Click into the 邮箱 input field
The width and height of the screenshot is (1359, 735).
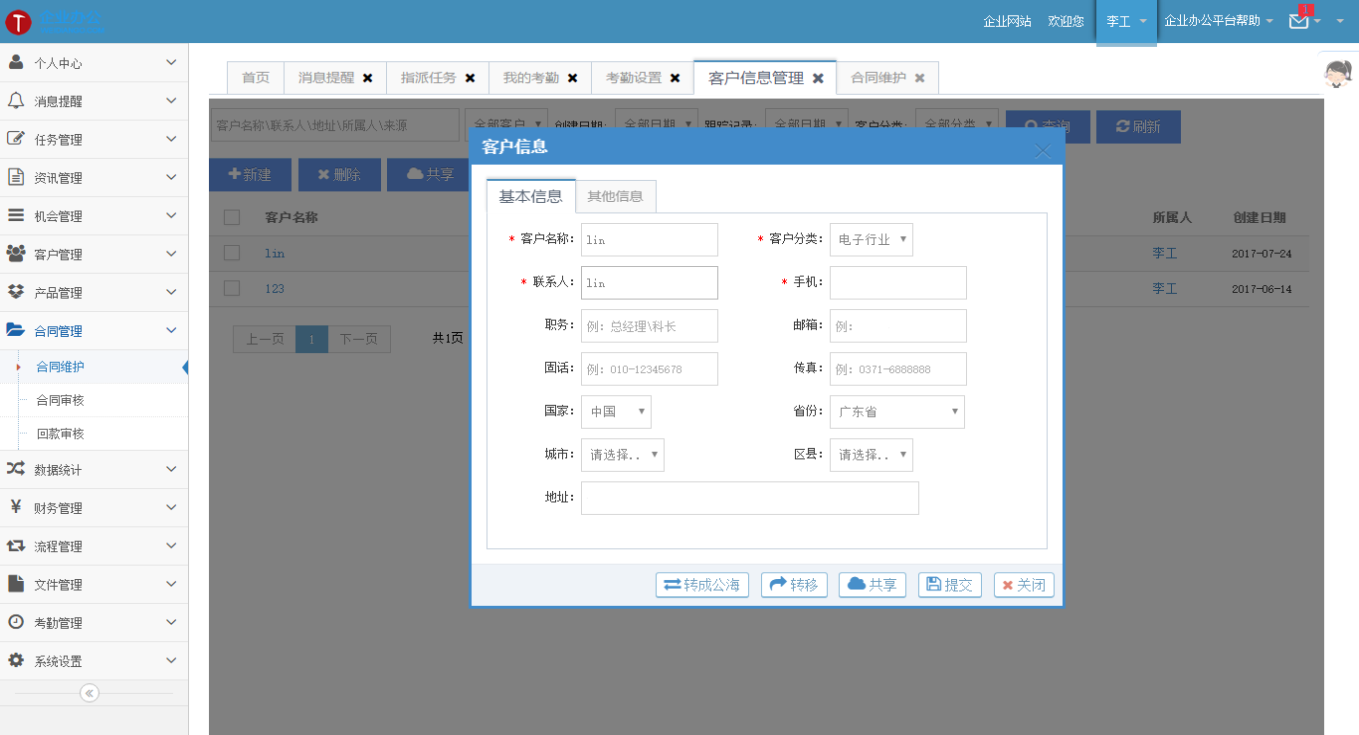(898, 326)
